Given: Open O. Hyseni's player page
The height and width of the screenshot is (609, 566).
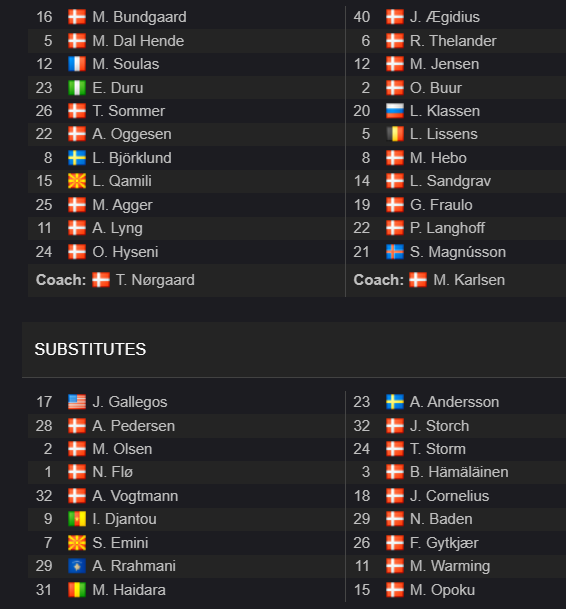Looking at the screenshot, I should [125, 252].
